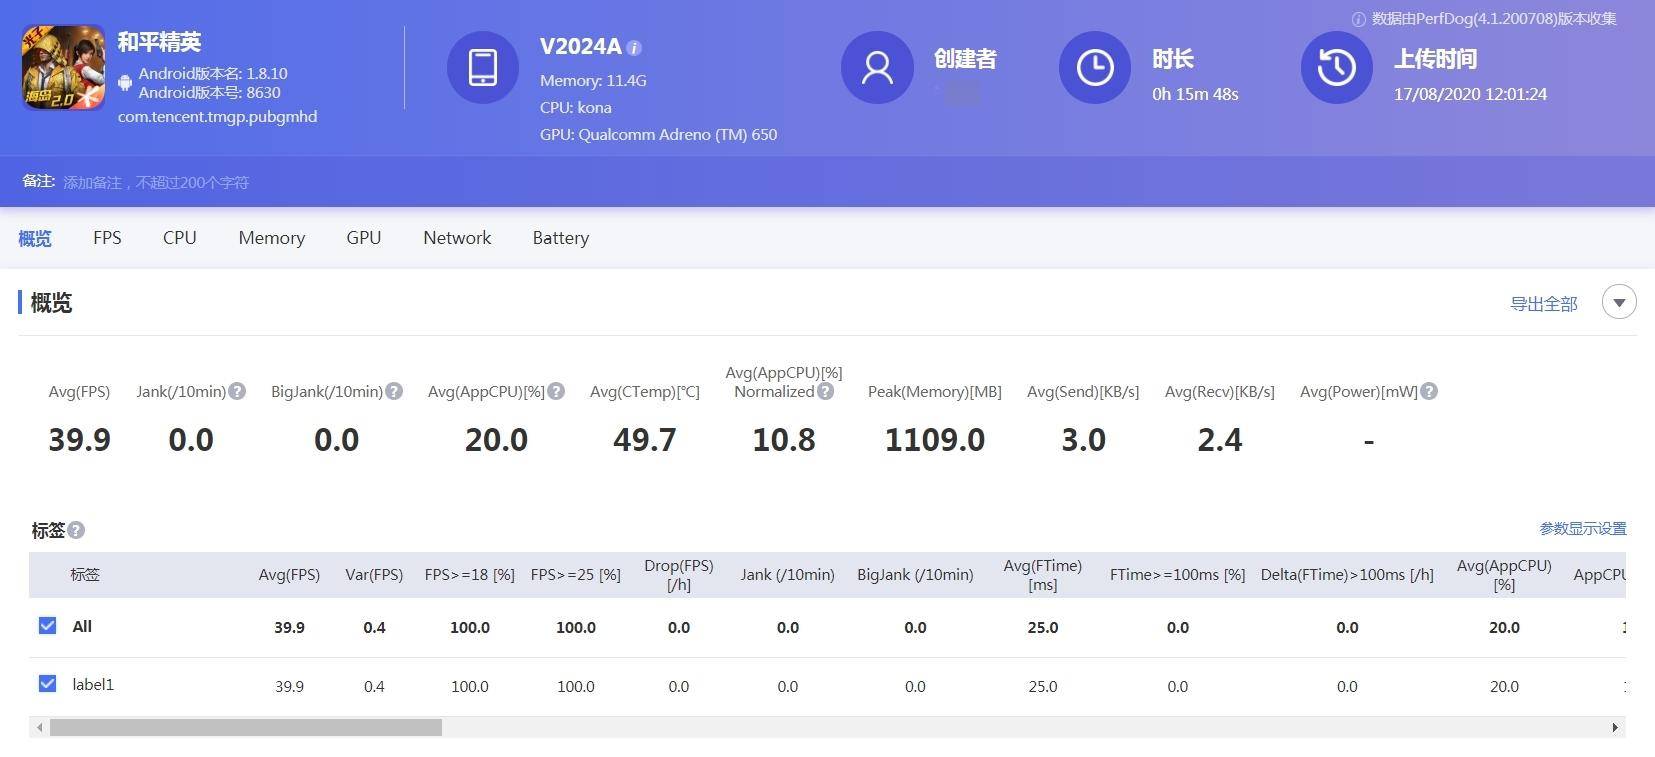Click the Avg(Send) value 3.0

(1083, 440)
